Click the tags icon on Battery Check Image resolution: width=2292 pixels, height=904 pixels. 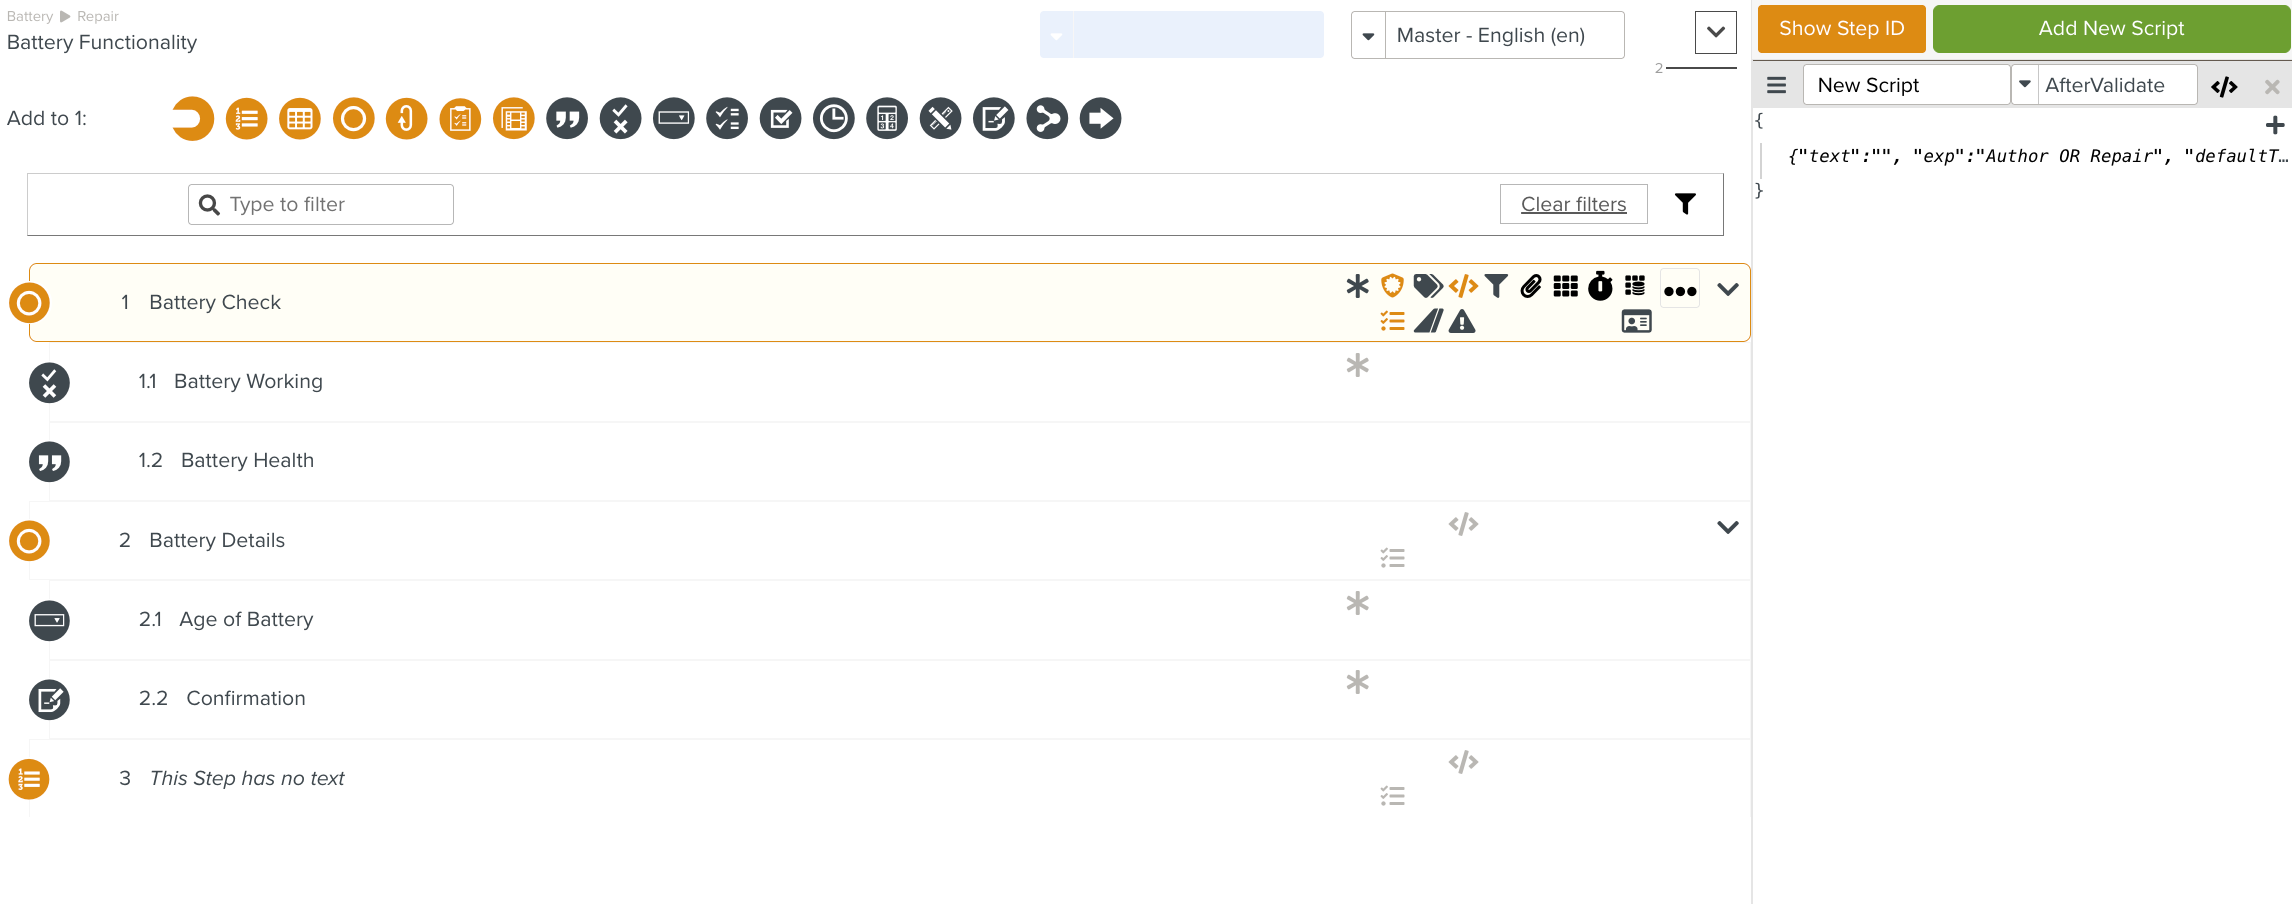click(x=1427, y=287)
